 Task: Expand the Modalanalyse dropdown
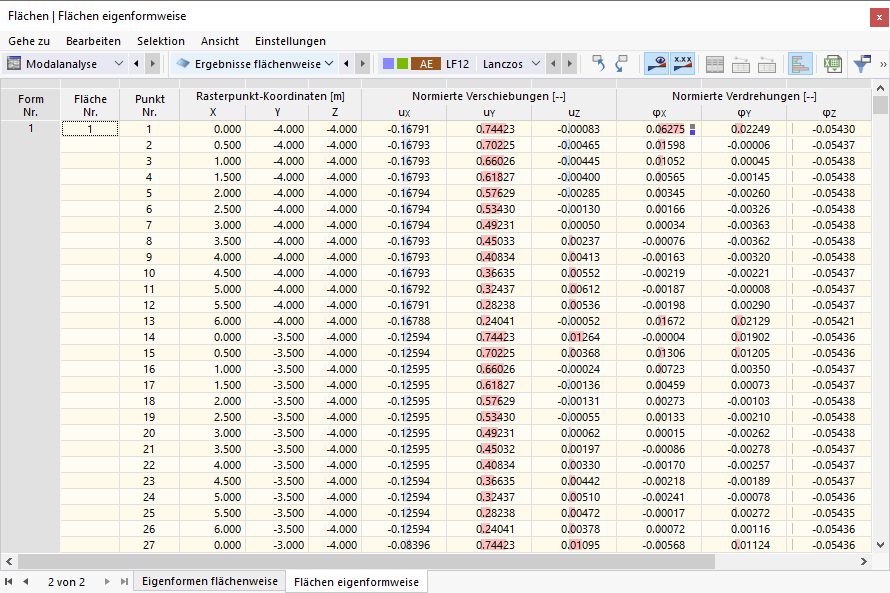[x=119, y=64]
